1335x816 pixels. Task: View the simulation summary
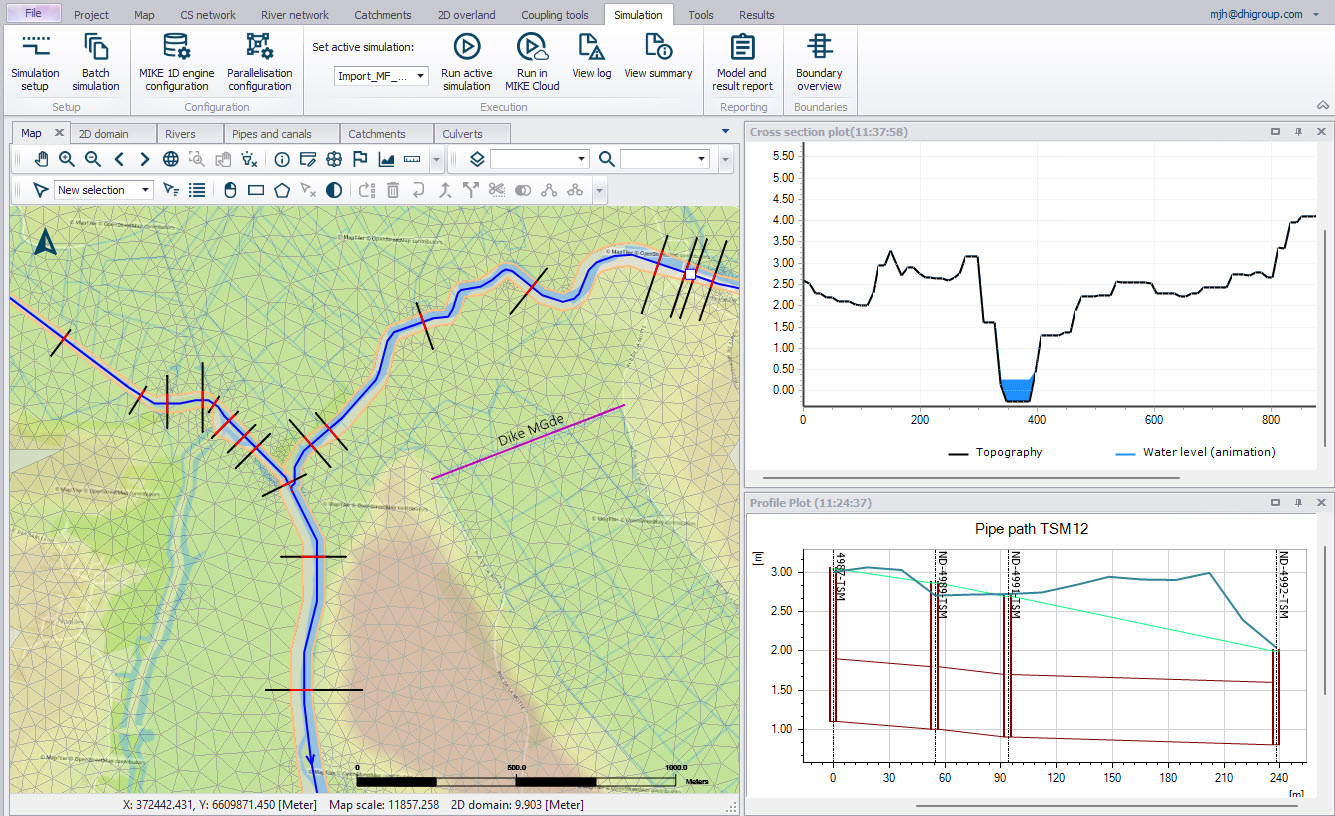click(657, 60)
